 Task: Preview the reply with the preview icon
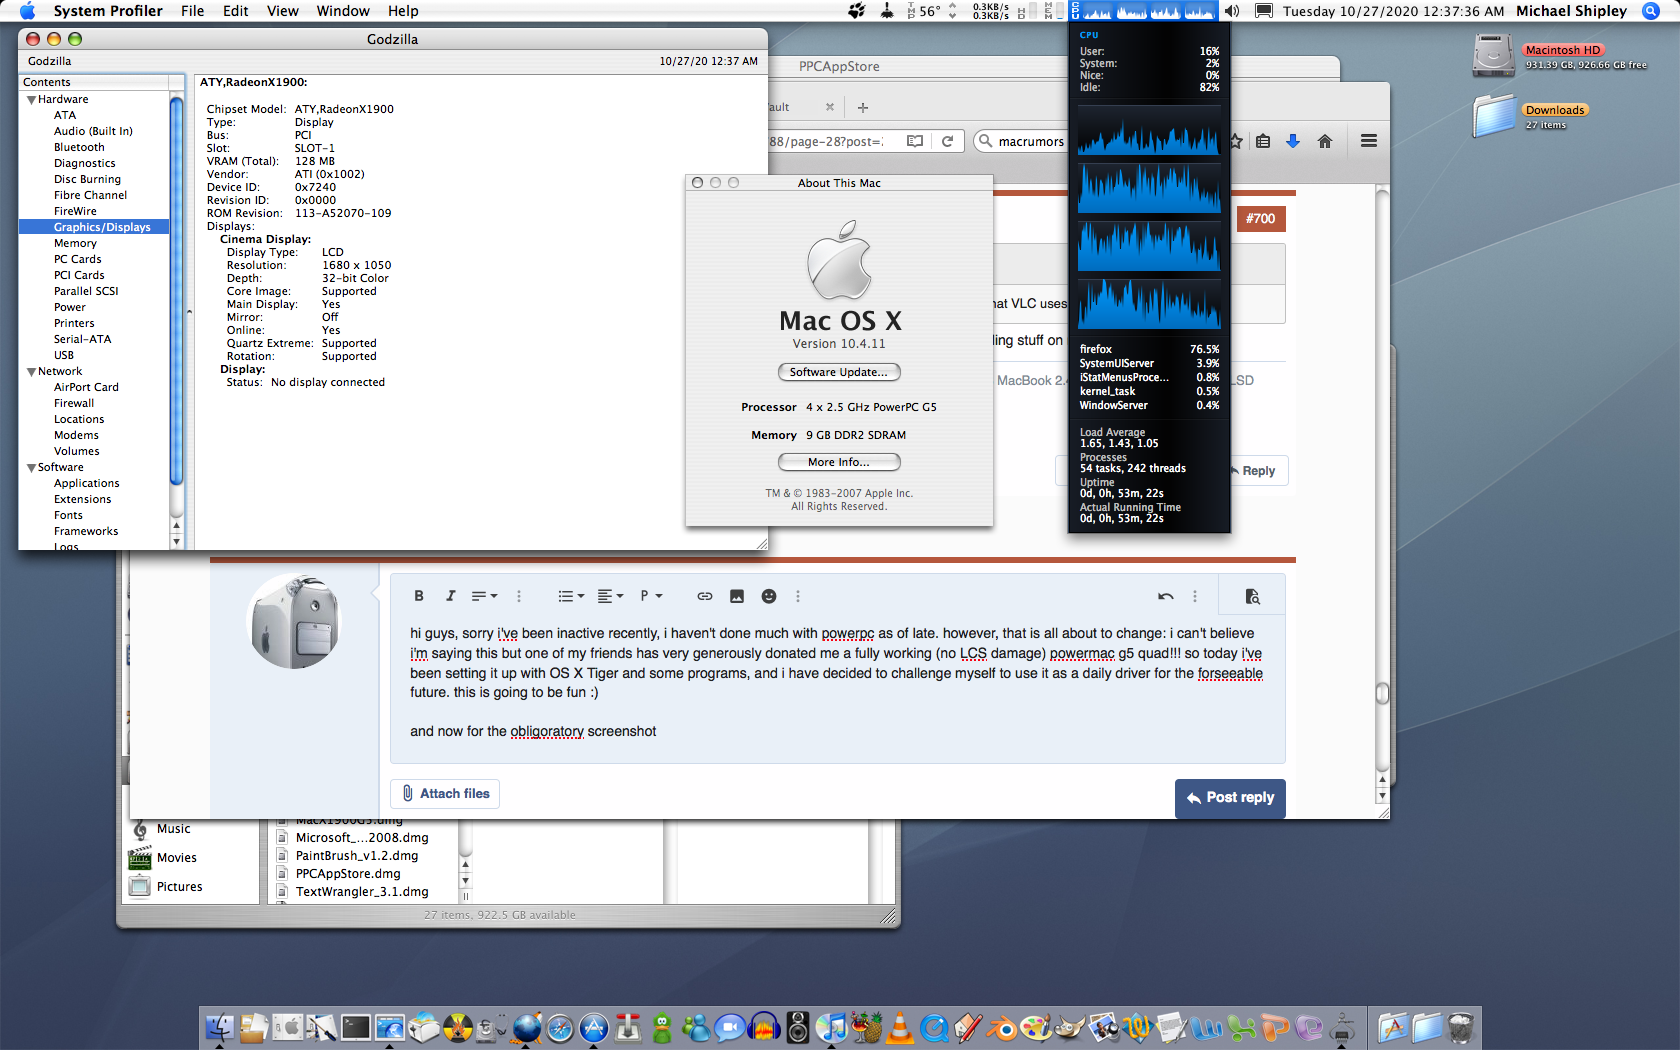(1252, 596)
